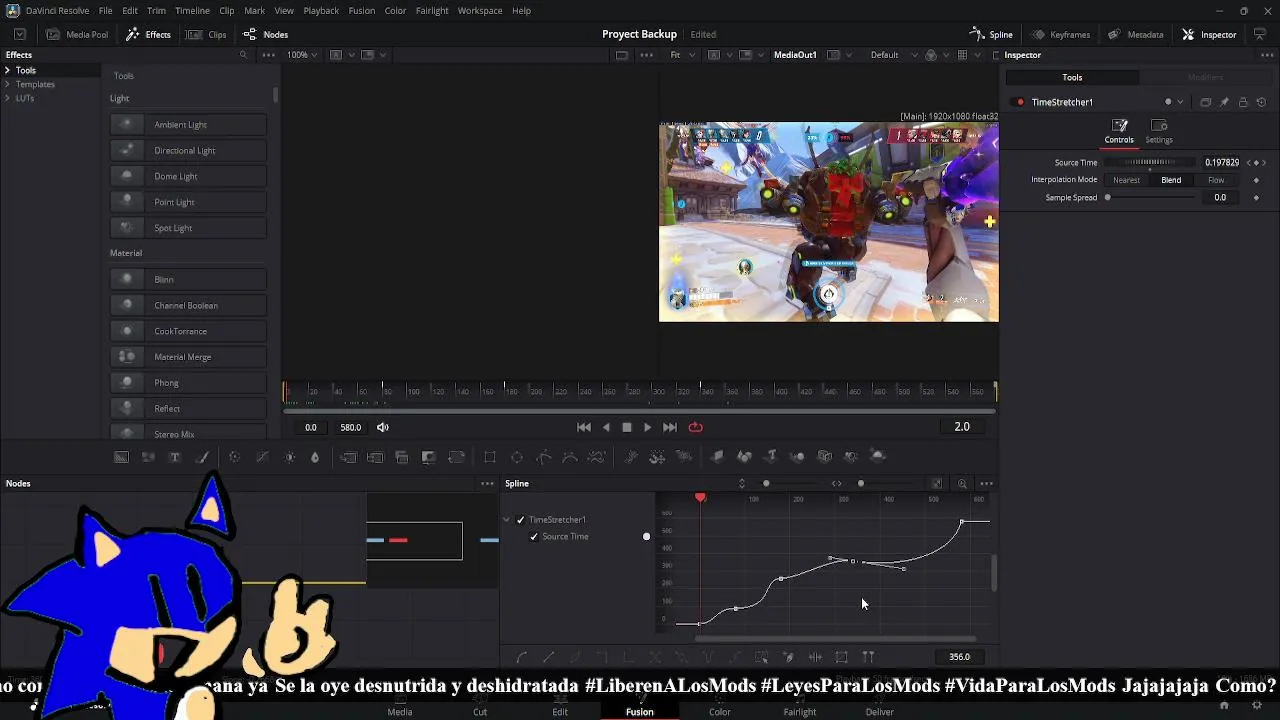
Task: Switch to the Deliver page
Action: pyautogui.click(x=880, y=711)
